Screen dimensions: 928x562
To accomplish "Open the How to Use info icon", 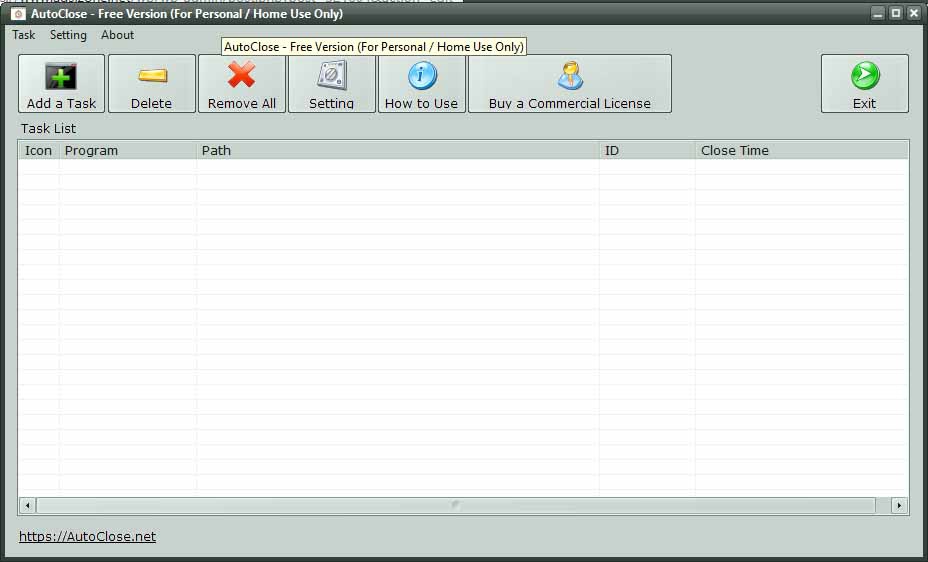I will point(421,76).
